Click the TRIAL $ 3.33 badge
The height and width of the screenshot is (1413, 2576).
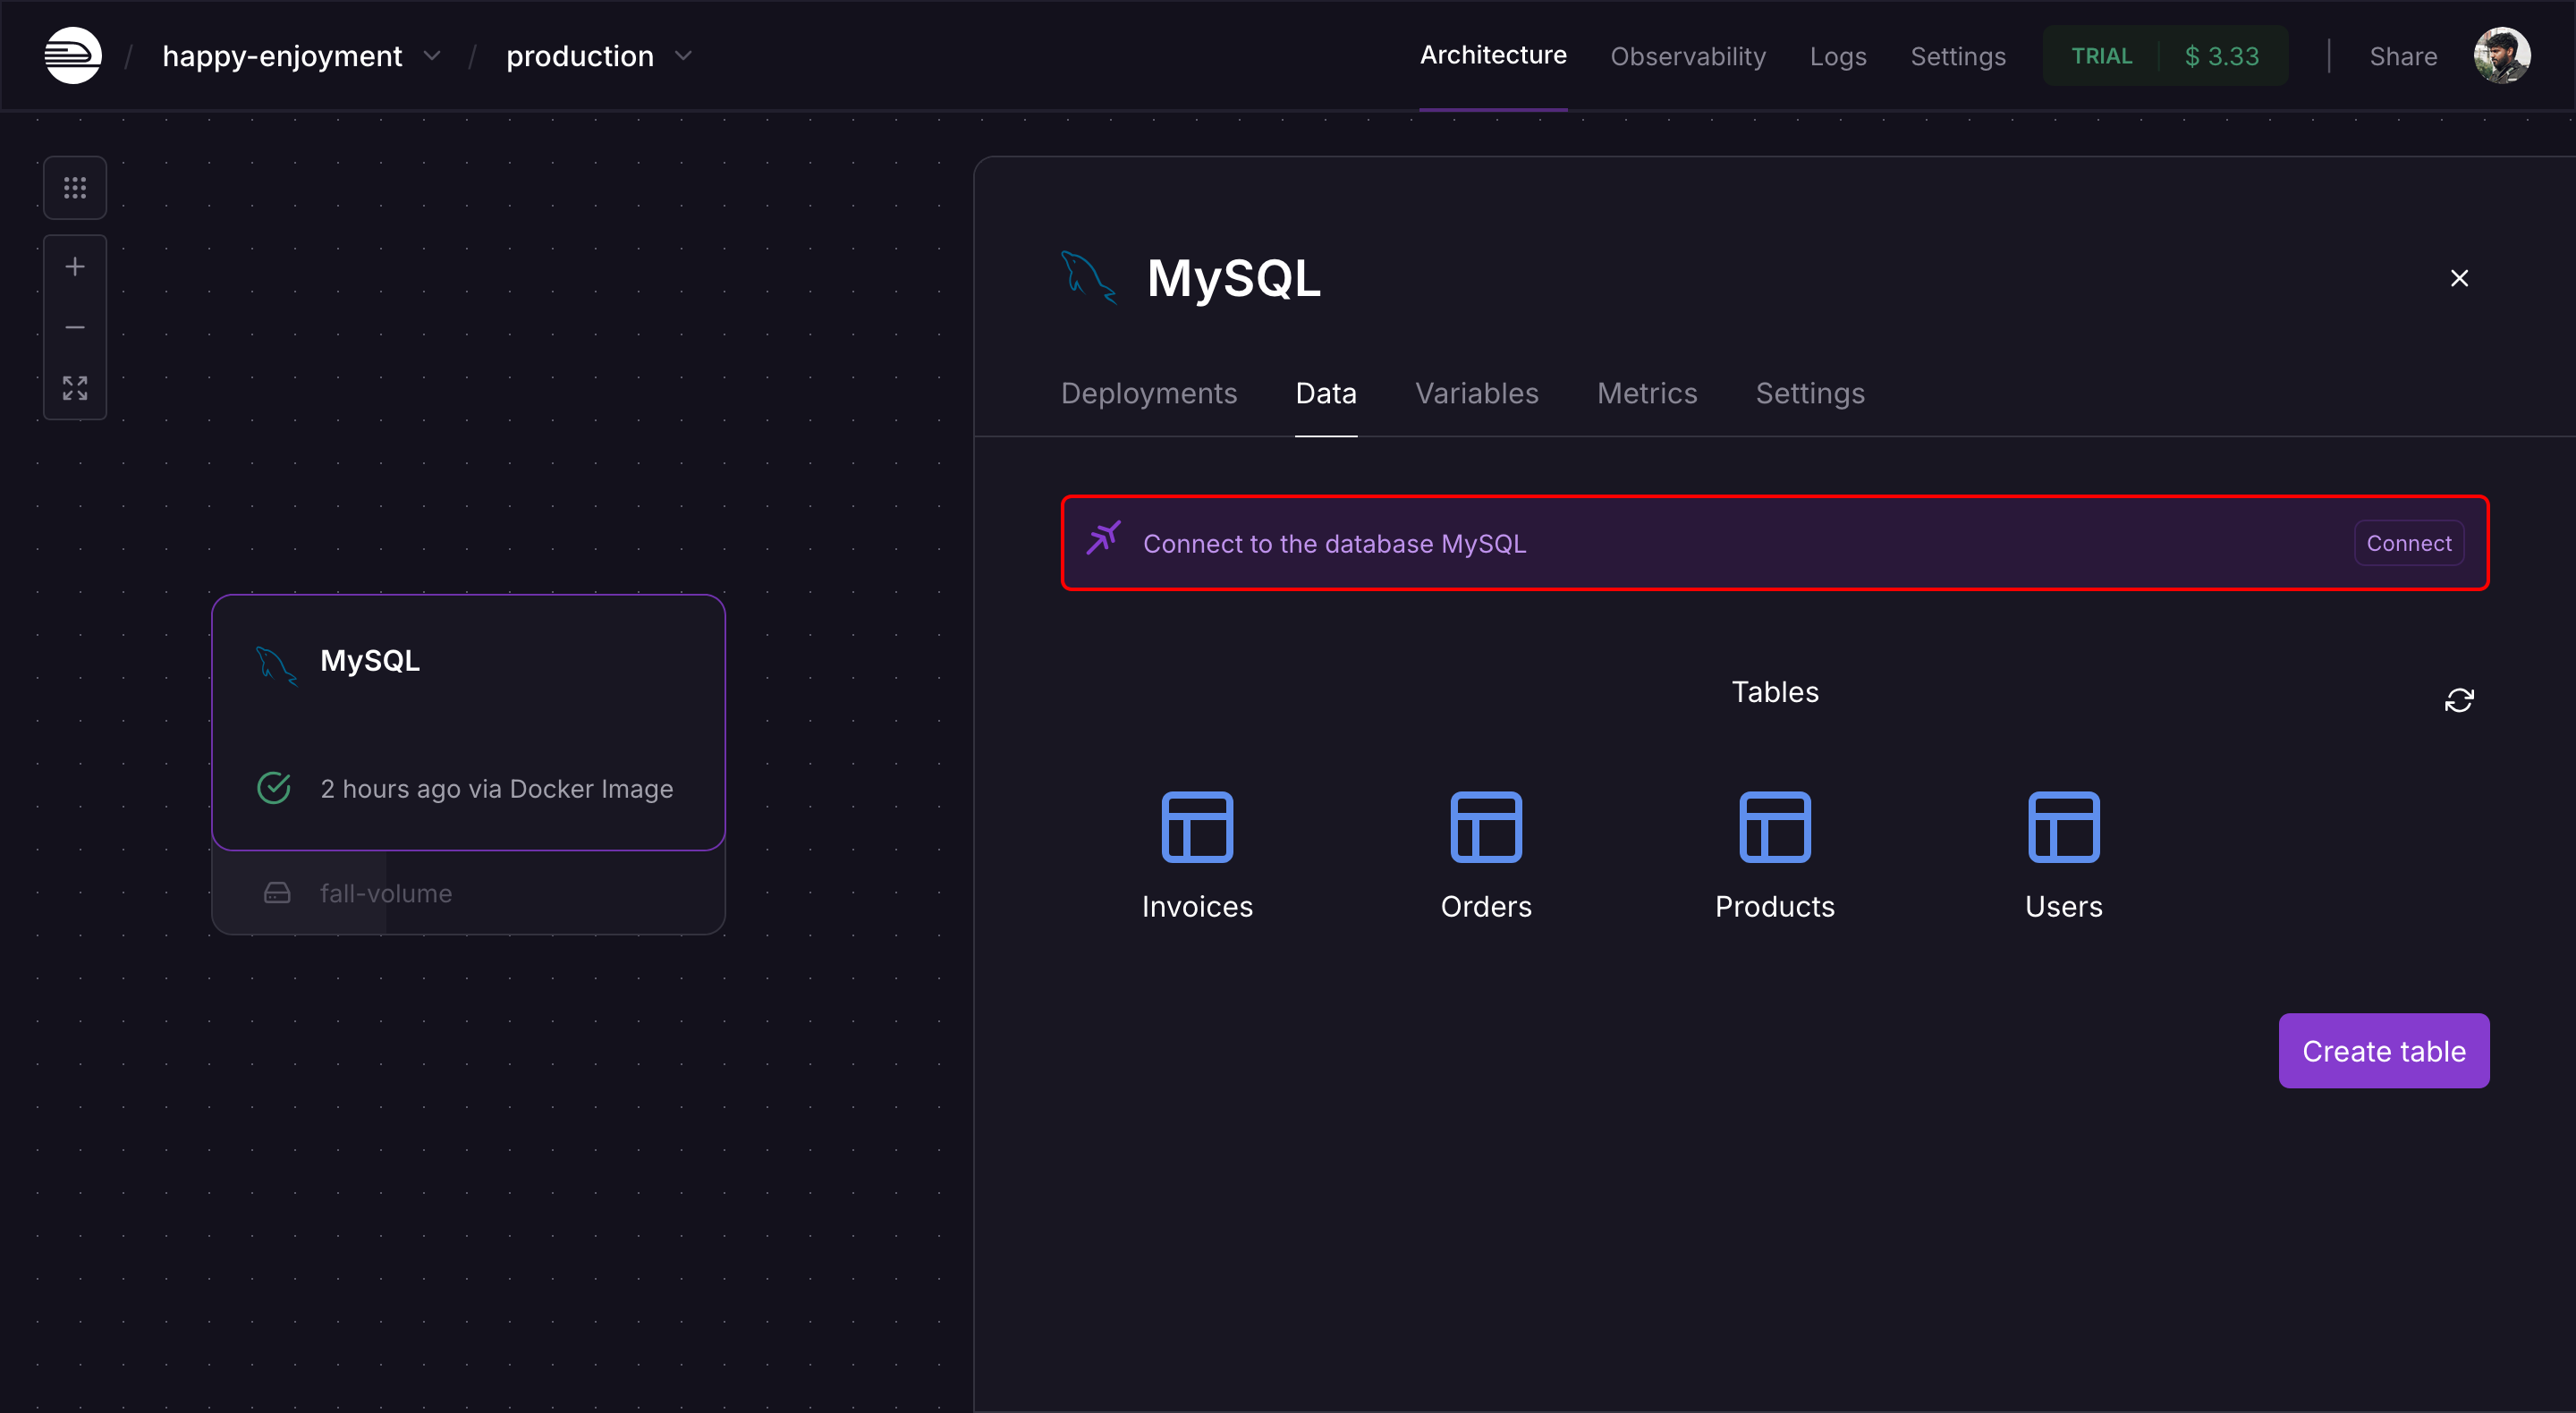(2165, 56)
